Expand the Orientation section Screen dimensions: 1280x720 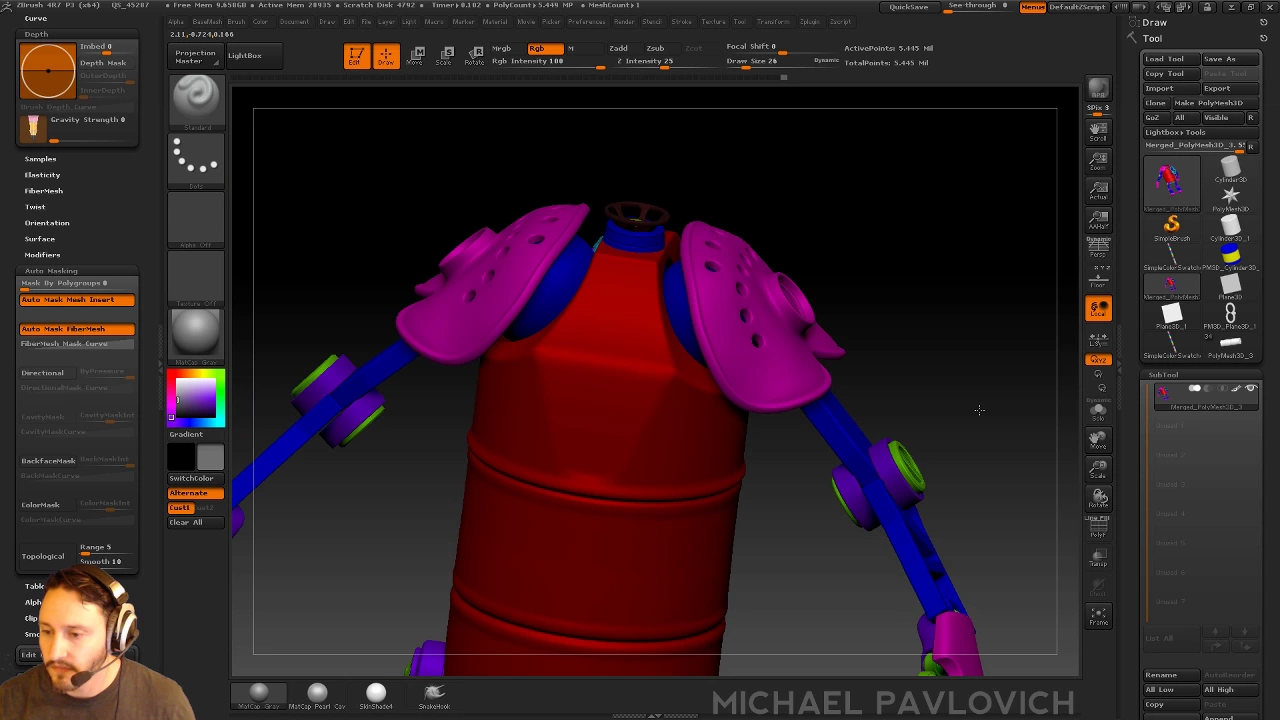[47, 223]
